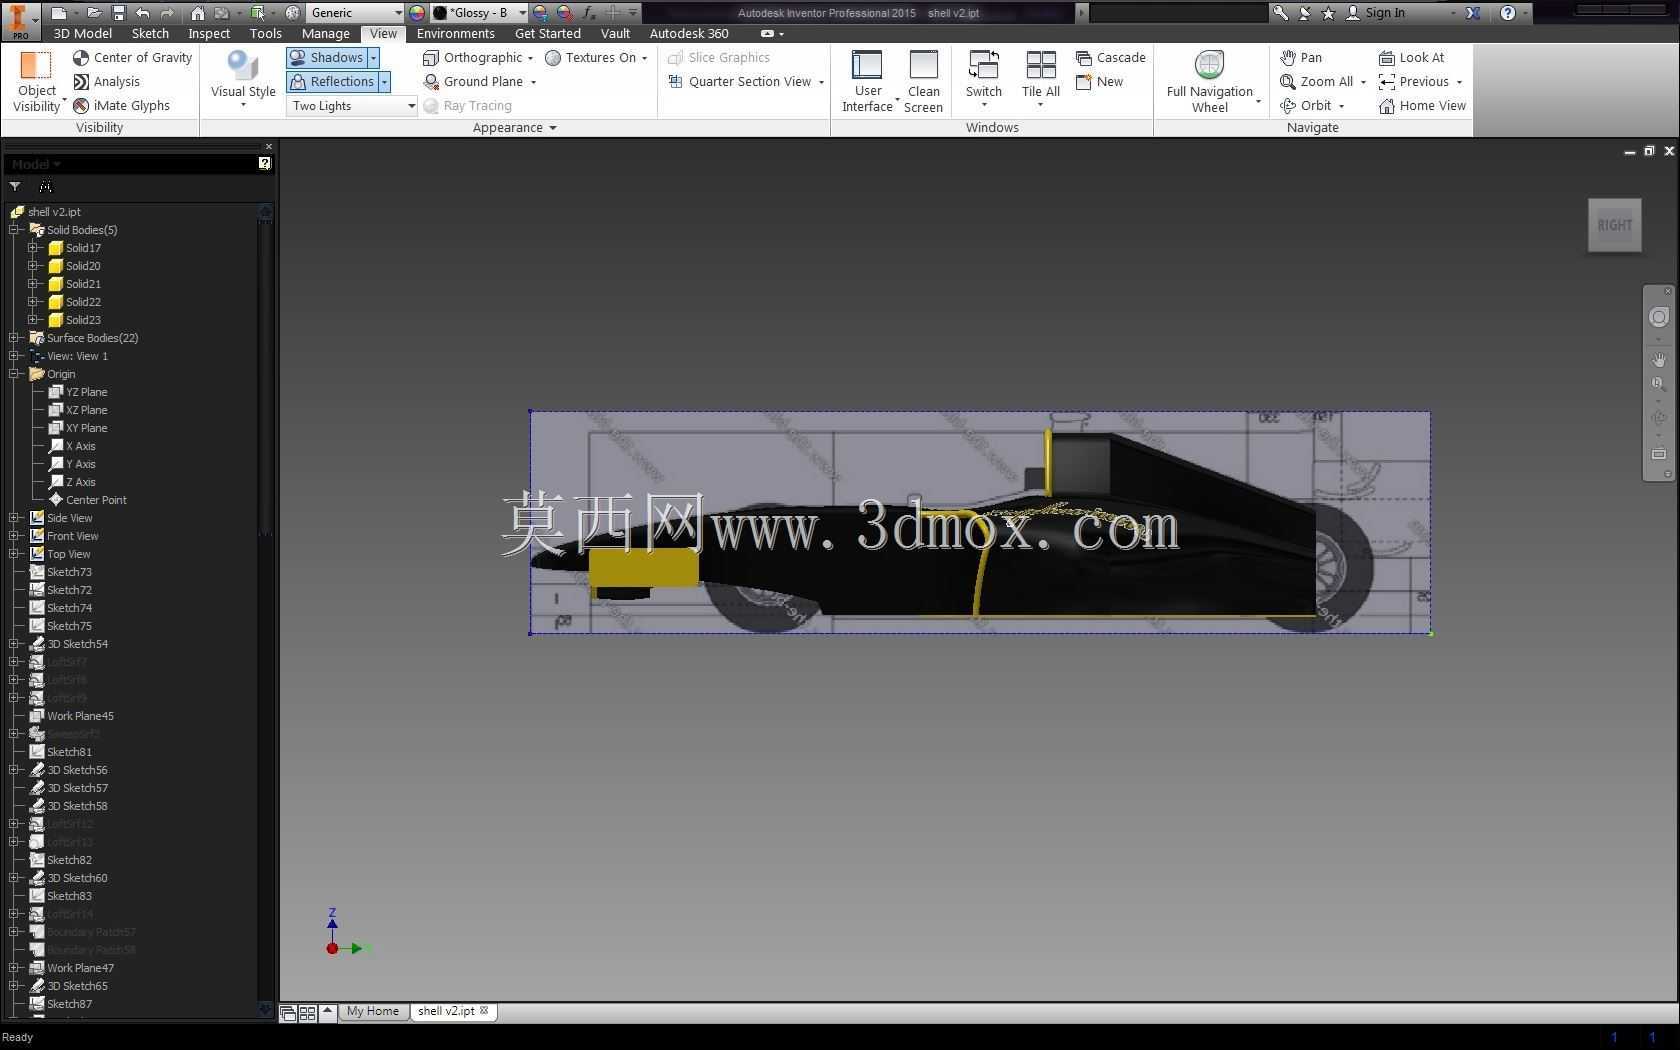Tile All open windows

pos(1041,79)
